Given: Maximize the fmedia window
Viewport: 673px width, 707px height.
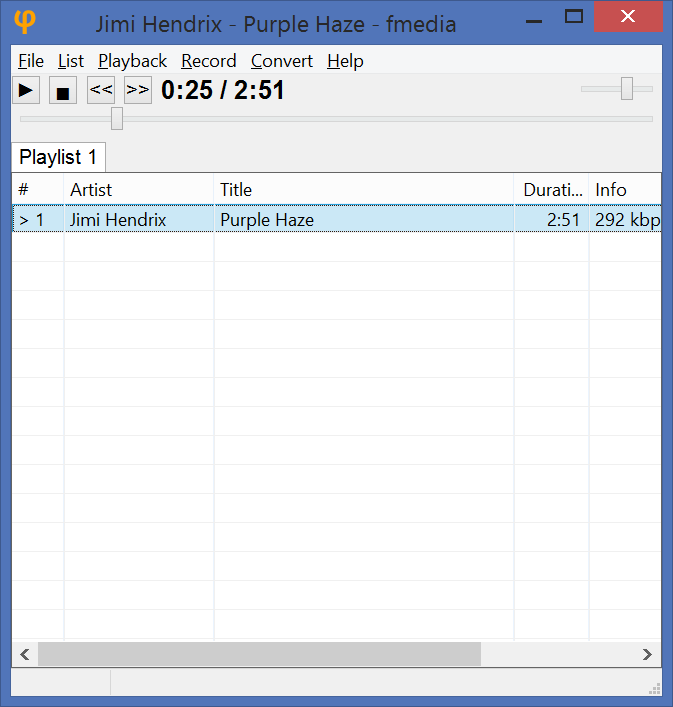Looking at the screenshot, I should pyautogui.click(x=574, y=17).
